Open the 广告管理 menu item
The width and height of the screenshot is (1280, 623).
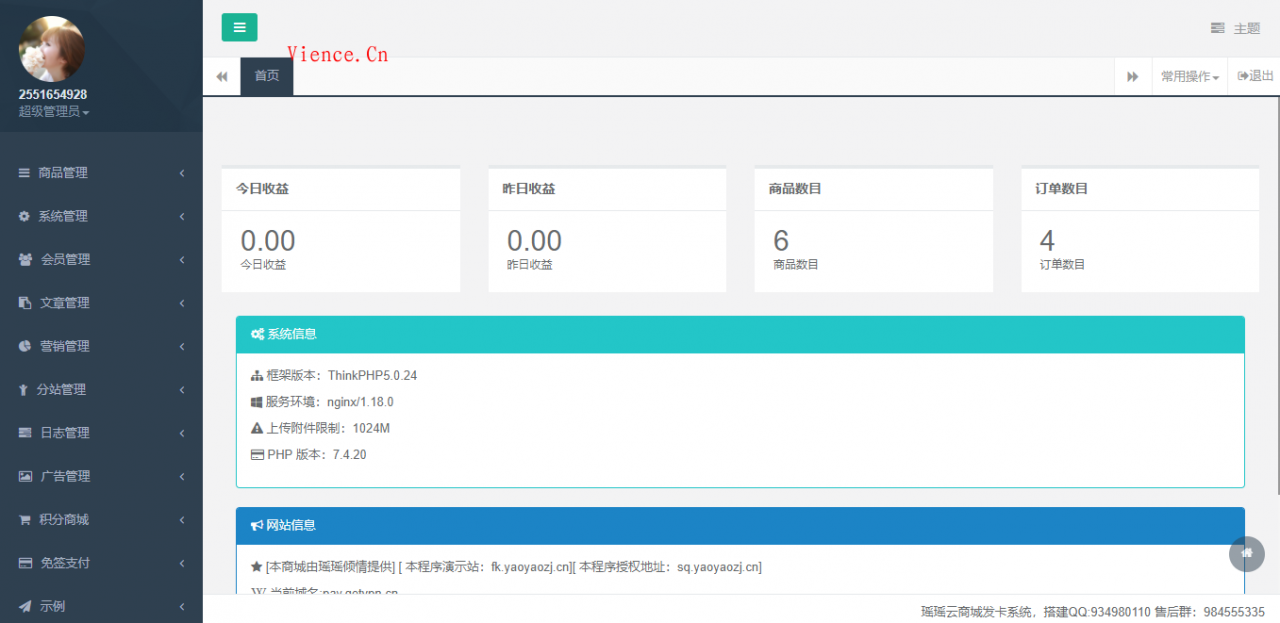(x=100, y=476)
